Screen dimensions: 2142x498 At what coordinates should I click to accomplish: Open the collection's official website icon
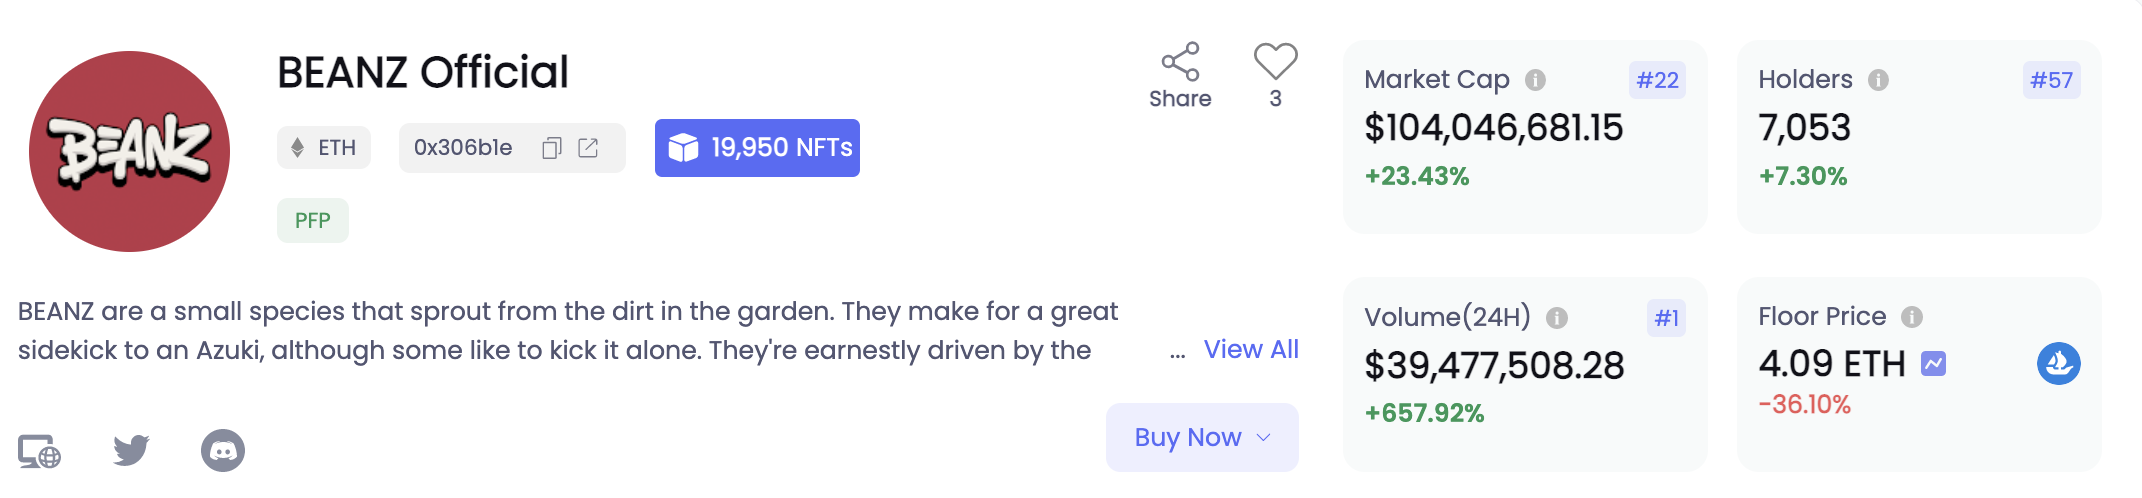point(40,452)
